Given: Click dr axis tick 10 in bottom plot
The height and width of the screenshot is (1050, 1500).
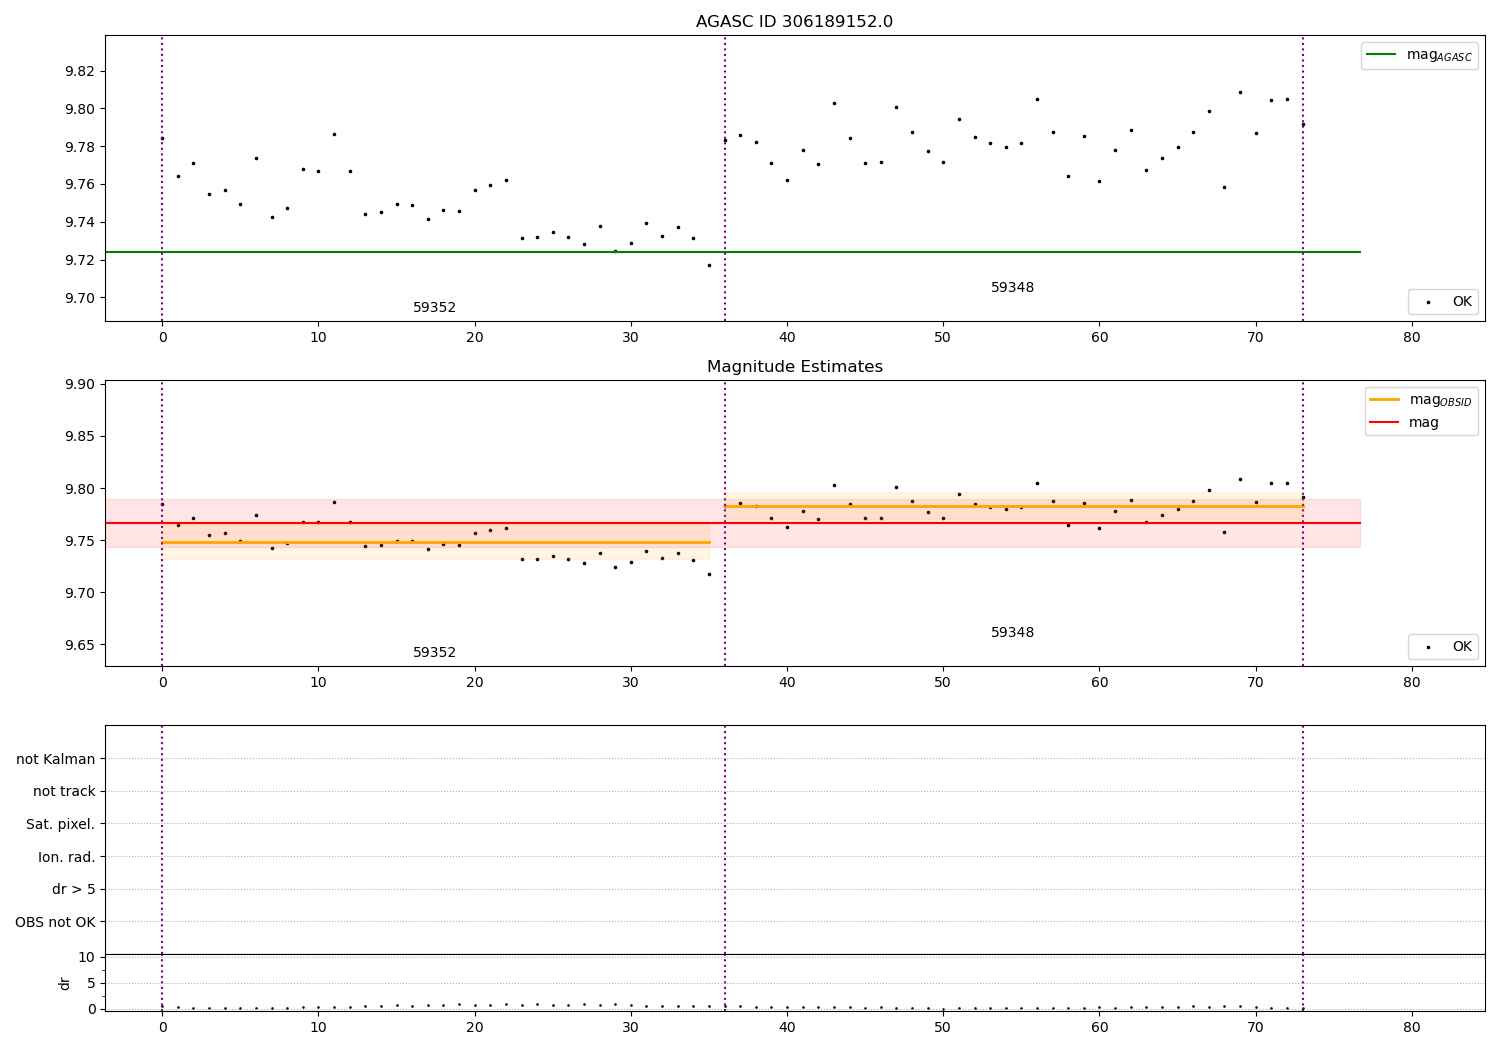Looking at the screenshot, I should (x=87, y=957).
